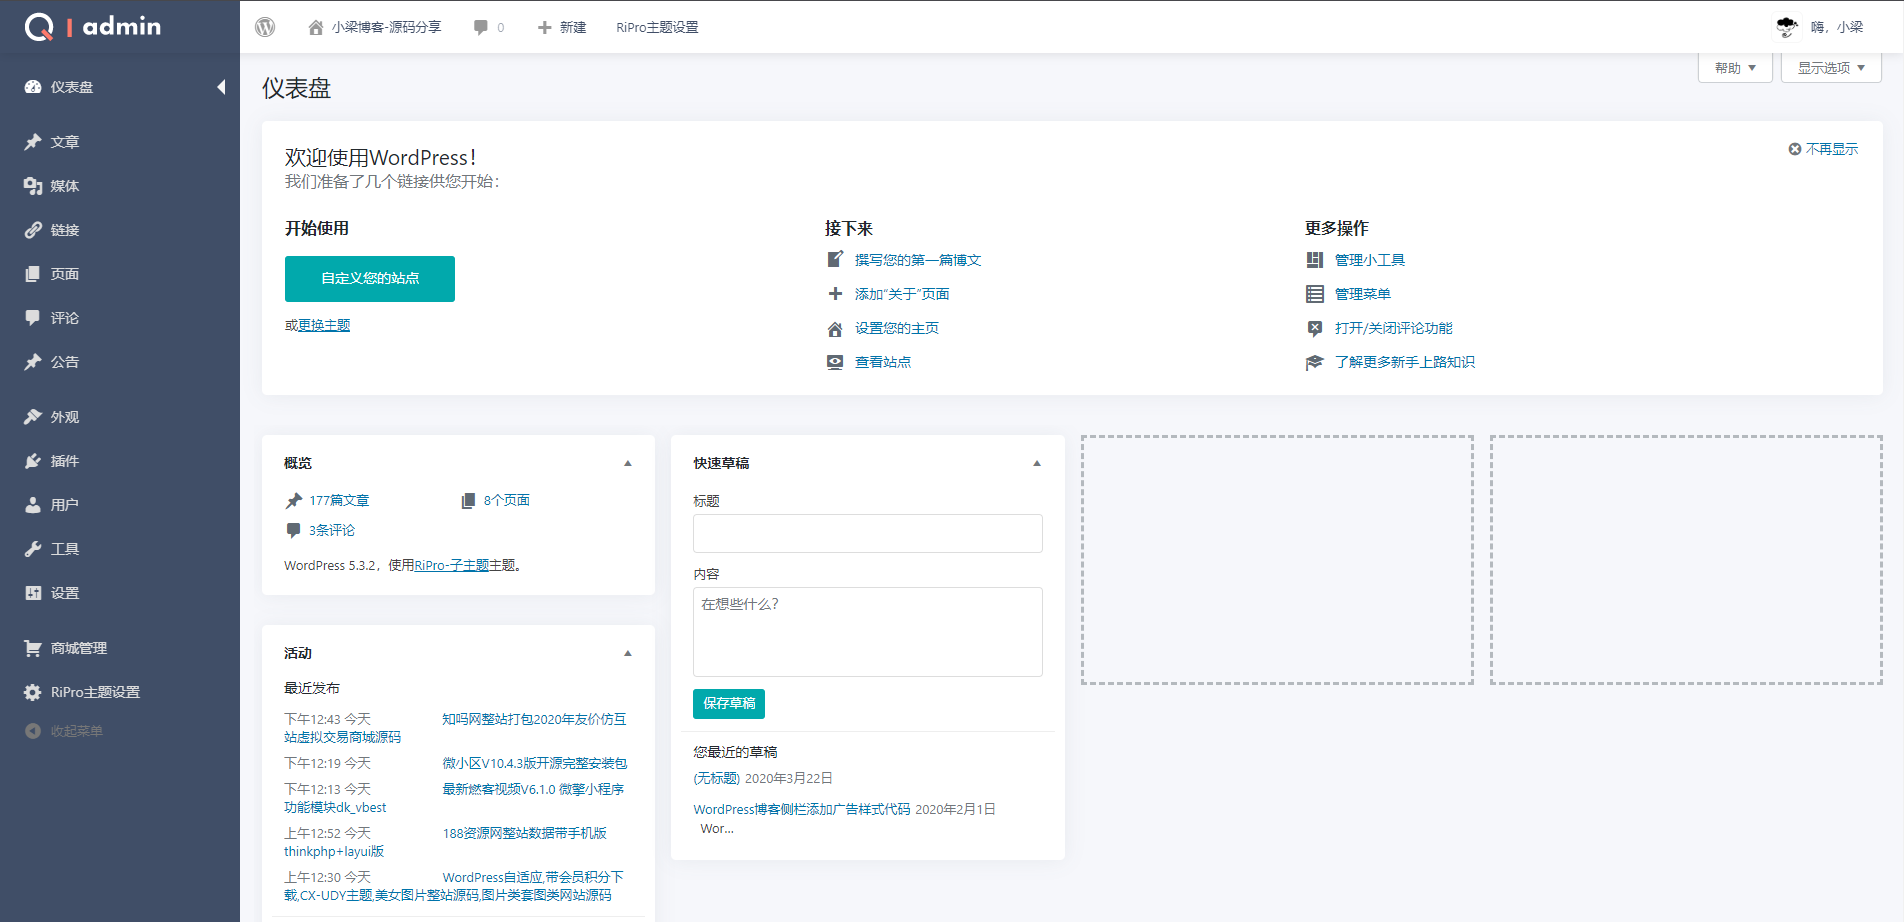Open the 查看站点 link
The width and height of the screenshot is (1904, 922).
click(x=883, y=362)
